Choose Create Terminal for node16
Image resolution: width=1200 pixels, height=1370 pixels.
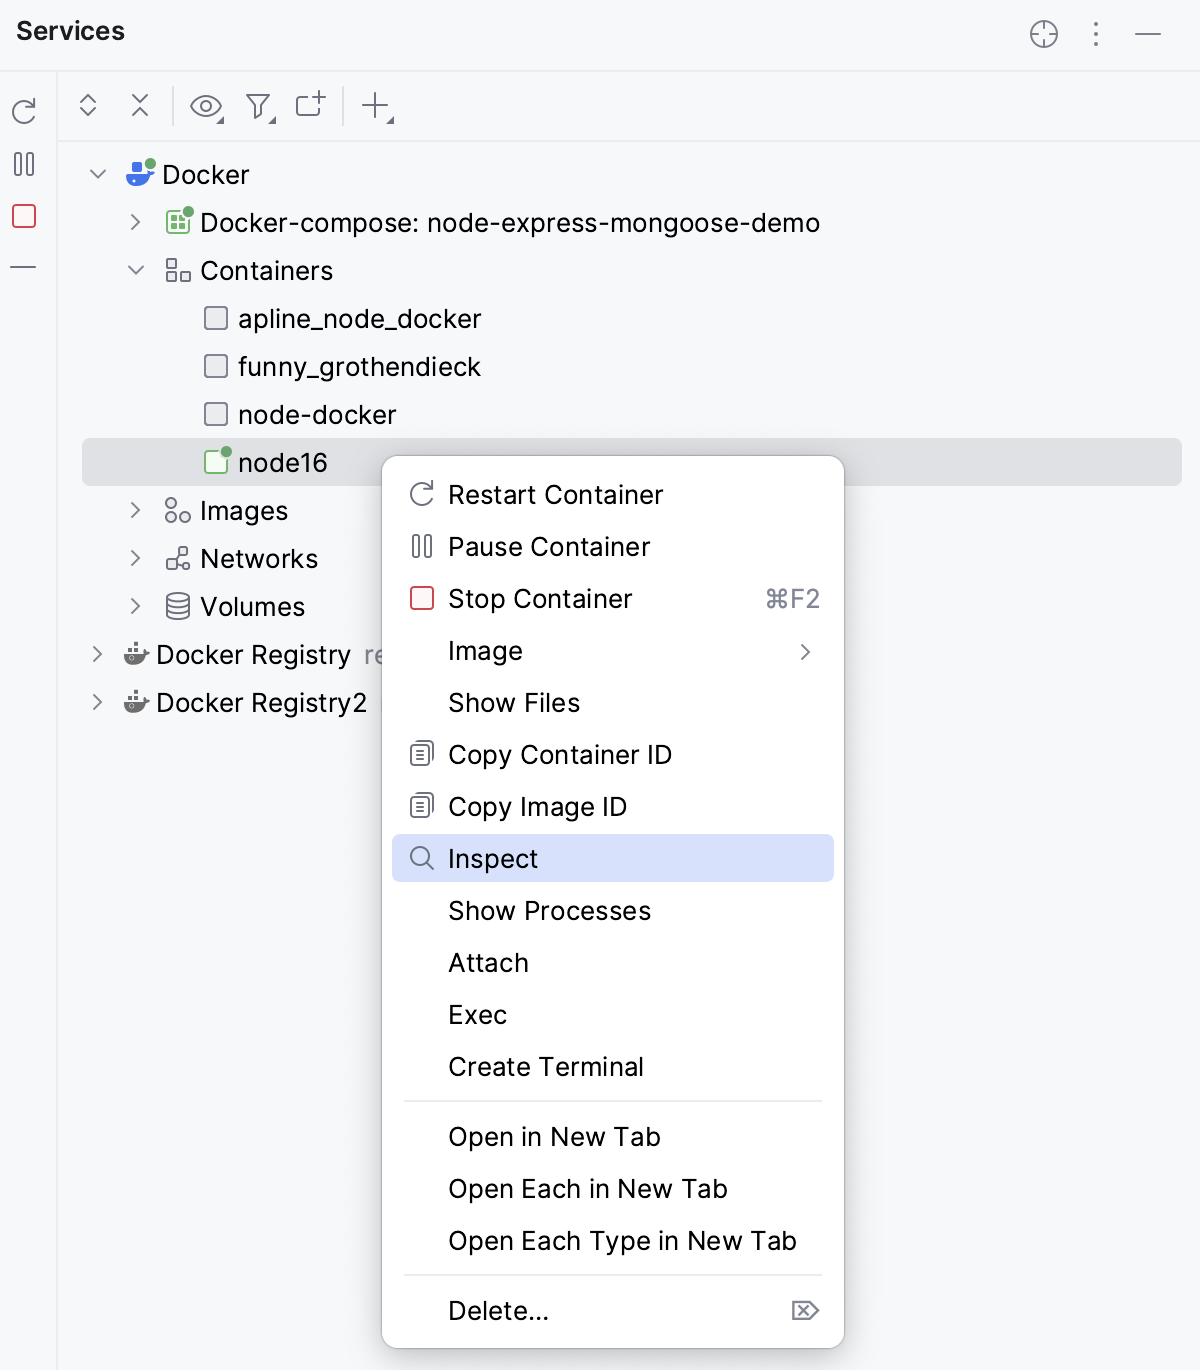546,1066
